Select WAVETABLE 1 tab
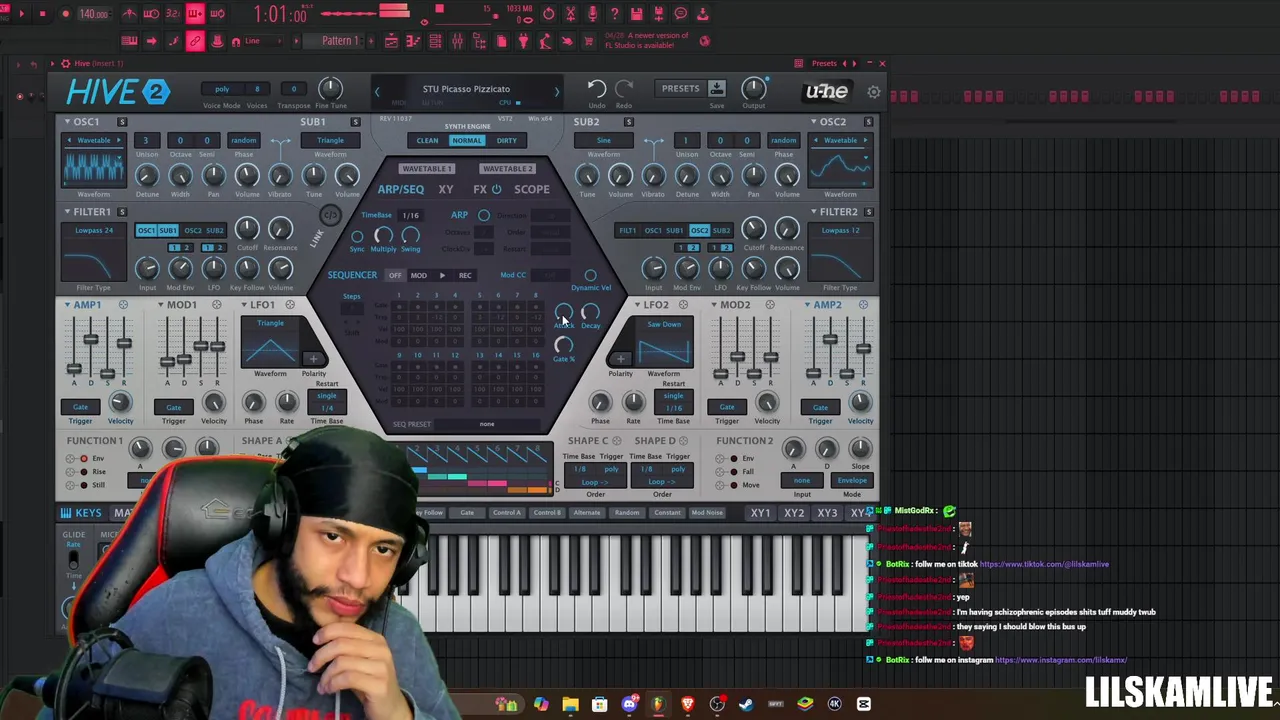 point(426,168)
